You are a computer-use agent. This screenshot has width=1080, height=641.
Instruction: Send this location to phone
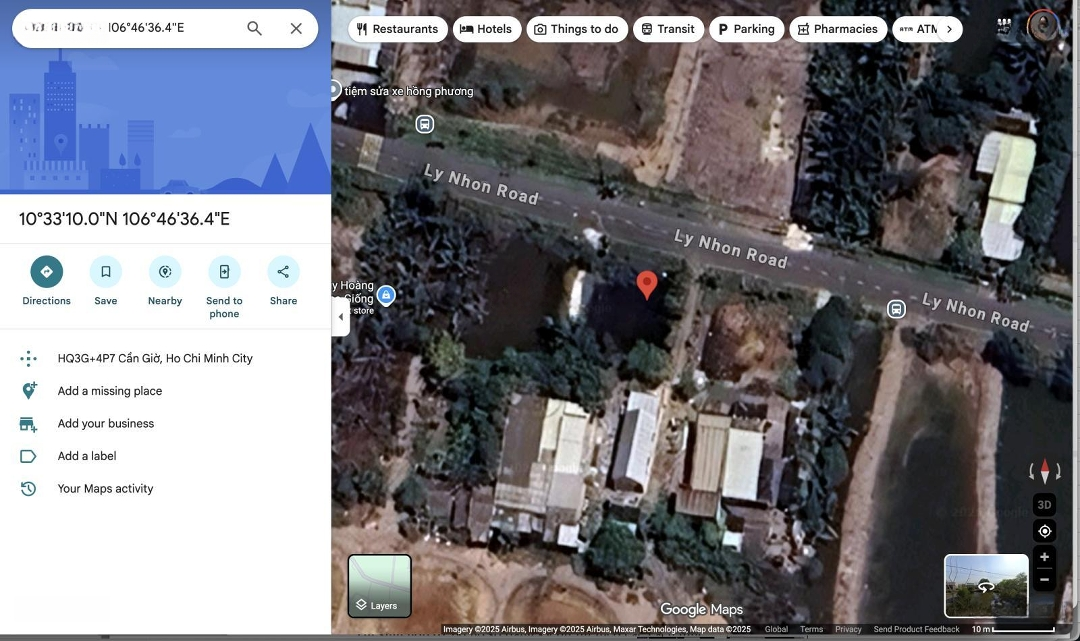point(224,272)
